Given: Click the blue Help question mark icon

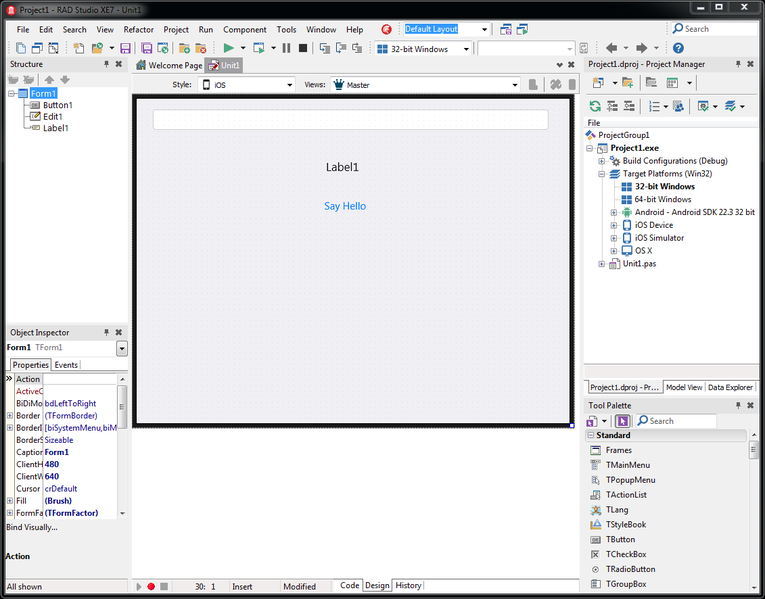Looking at the screenshot, I should pos(678,48).
